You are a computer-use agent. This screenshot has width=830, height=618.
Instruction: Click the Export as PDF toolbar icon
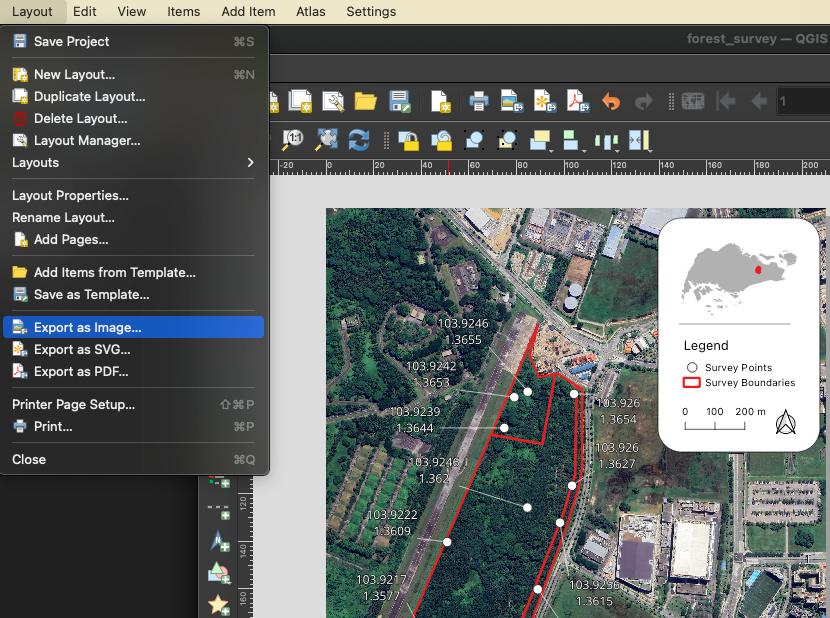577,101
